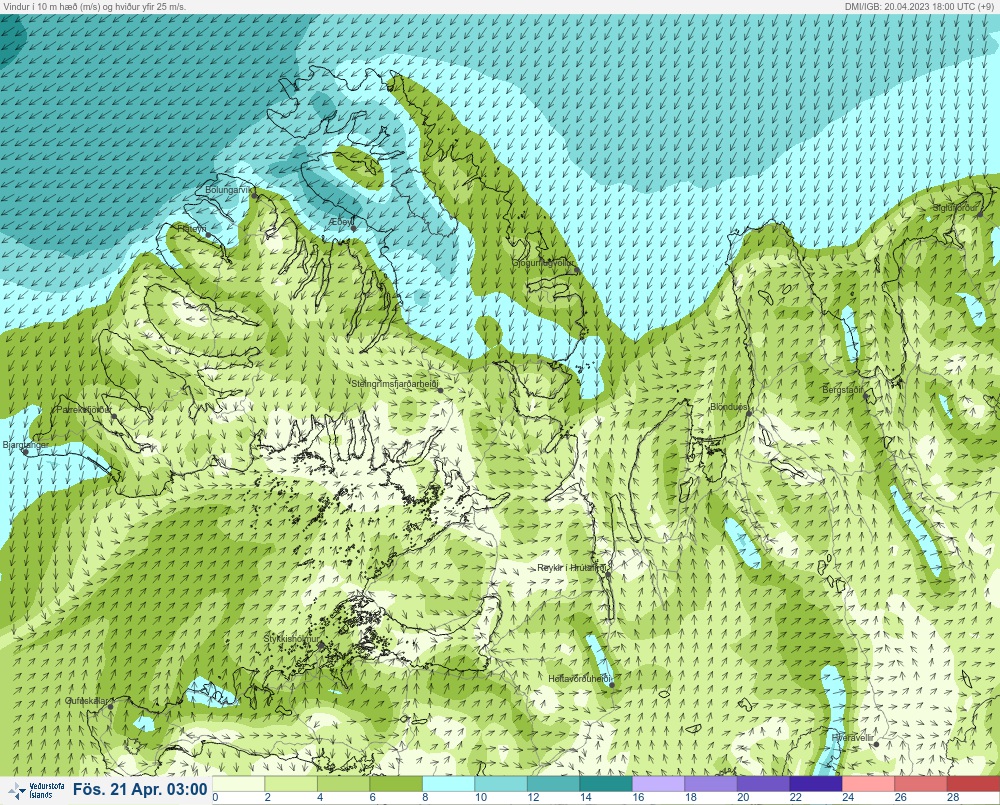Select the Æðey station label
This screenshot has height=805, width=1000.
pyautogui.click(x=341, y=221)
